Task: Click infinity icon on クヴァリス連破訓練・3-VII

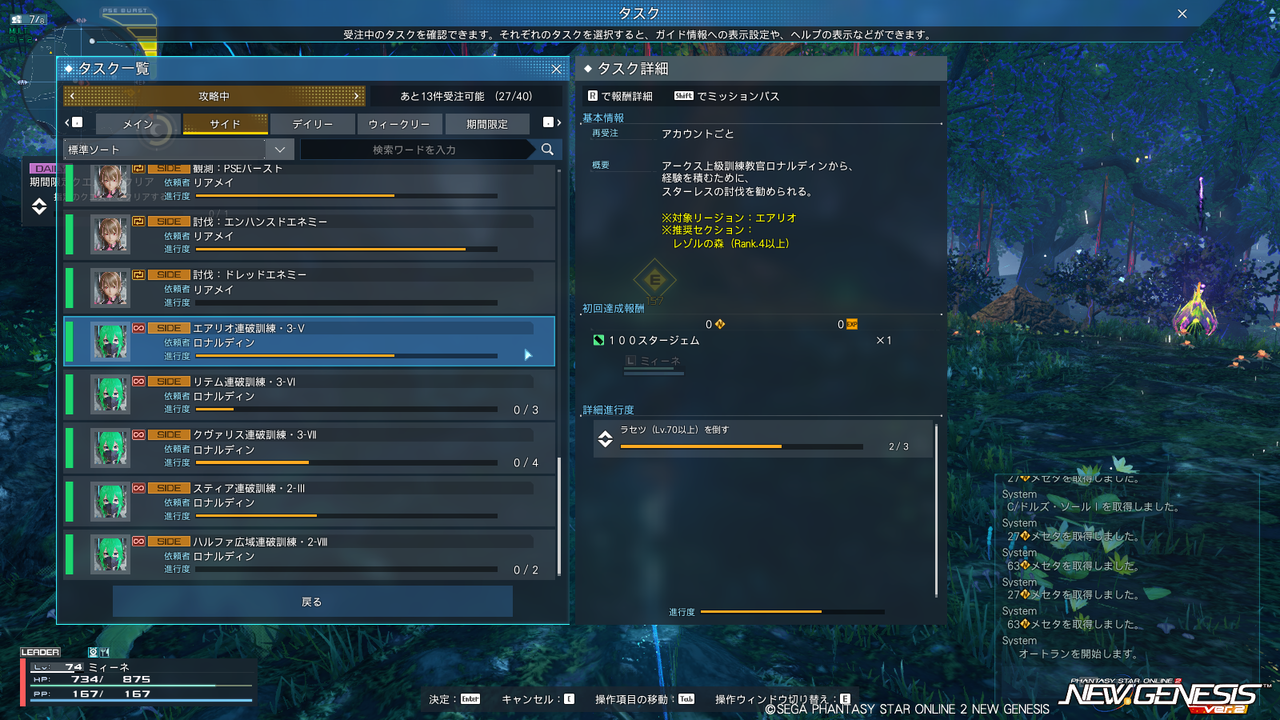Action: coord(139,435)
